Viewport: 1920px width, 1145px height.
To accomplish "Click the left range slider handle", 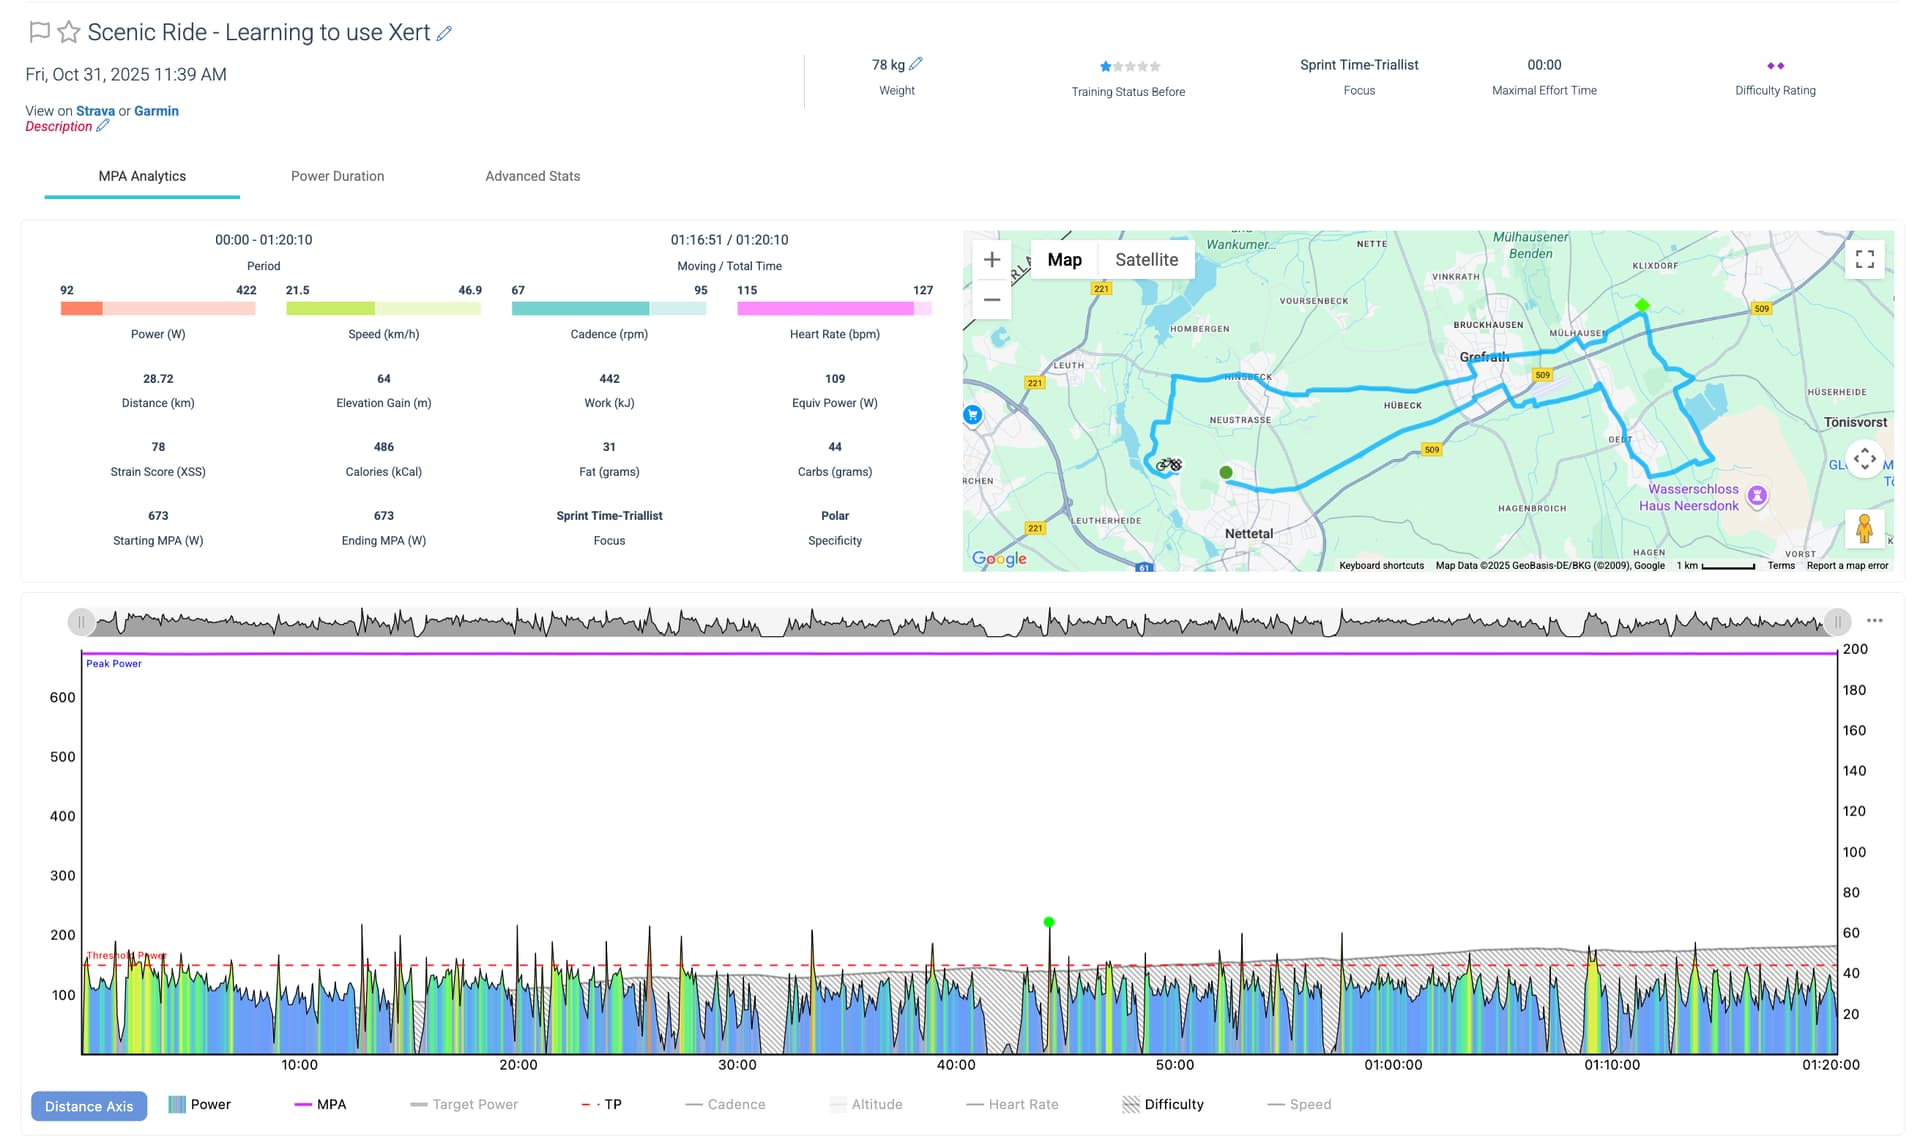I will tap(81, 622).
